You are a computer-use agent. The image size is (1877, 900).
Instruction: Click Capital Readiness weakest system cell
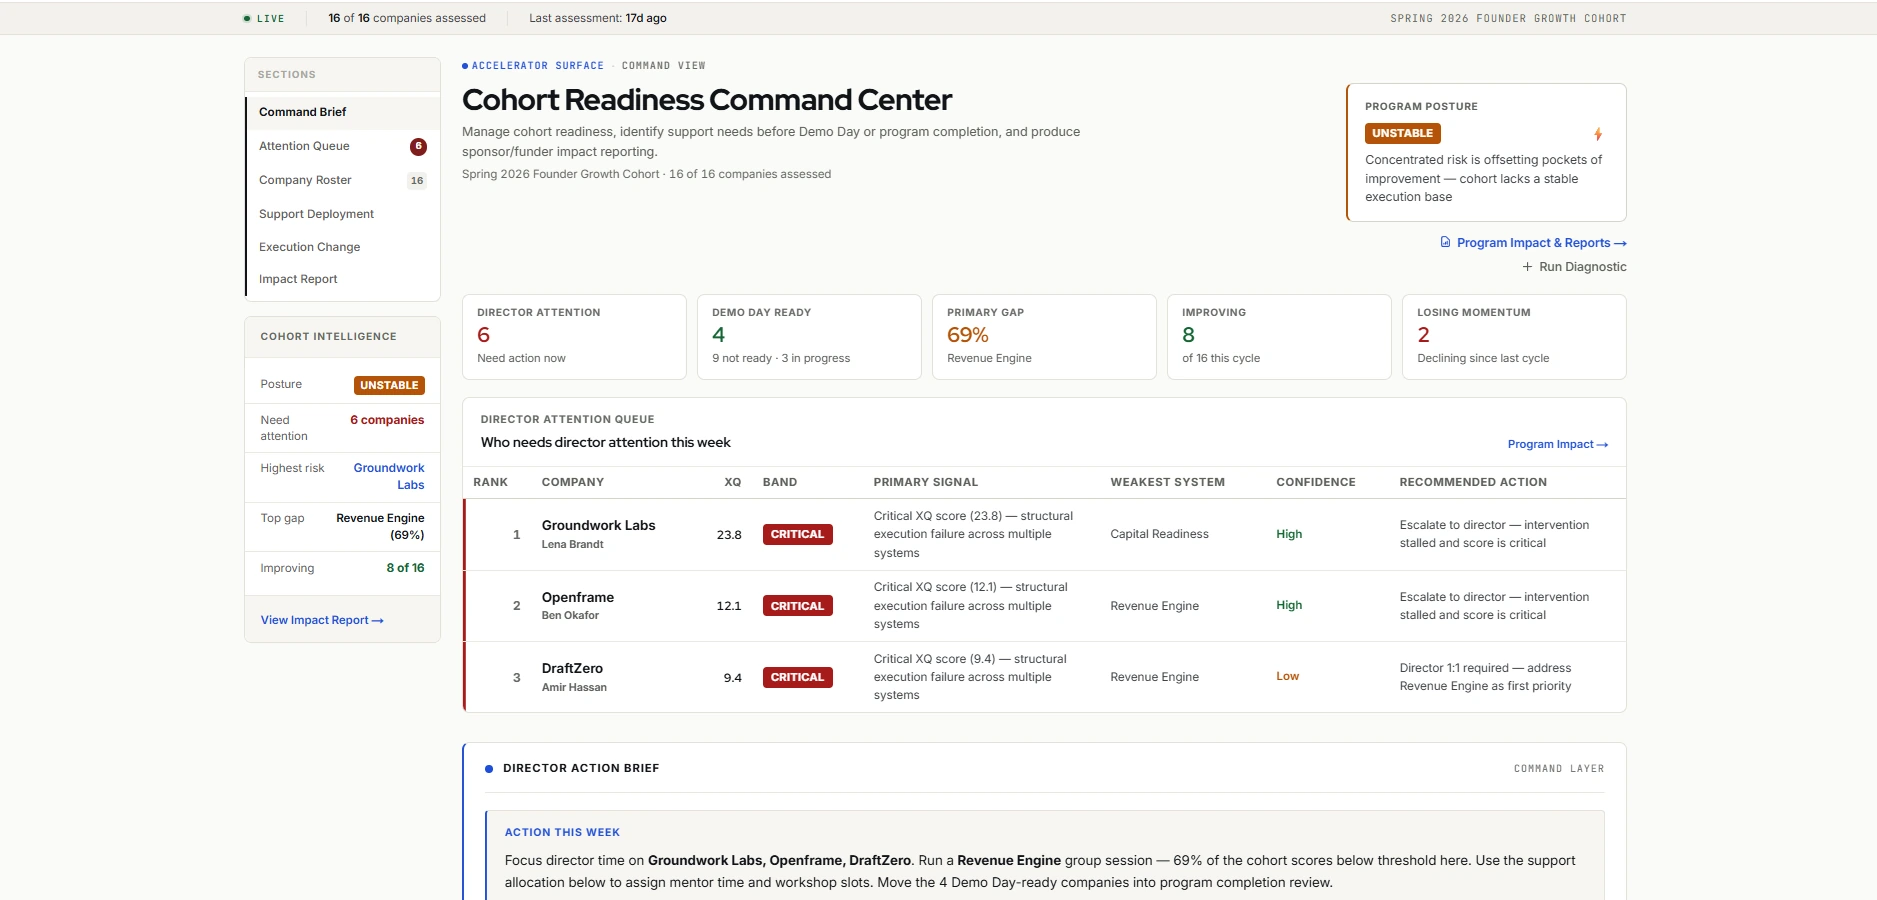point(1159,534)
